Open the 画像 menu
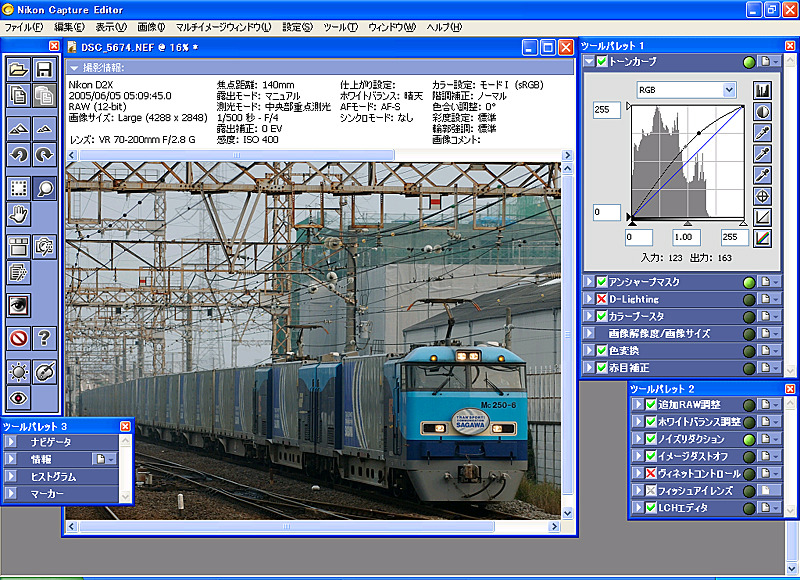 pyautogui.click(x=151, y=27)
